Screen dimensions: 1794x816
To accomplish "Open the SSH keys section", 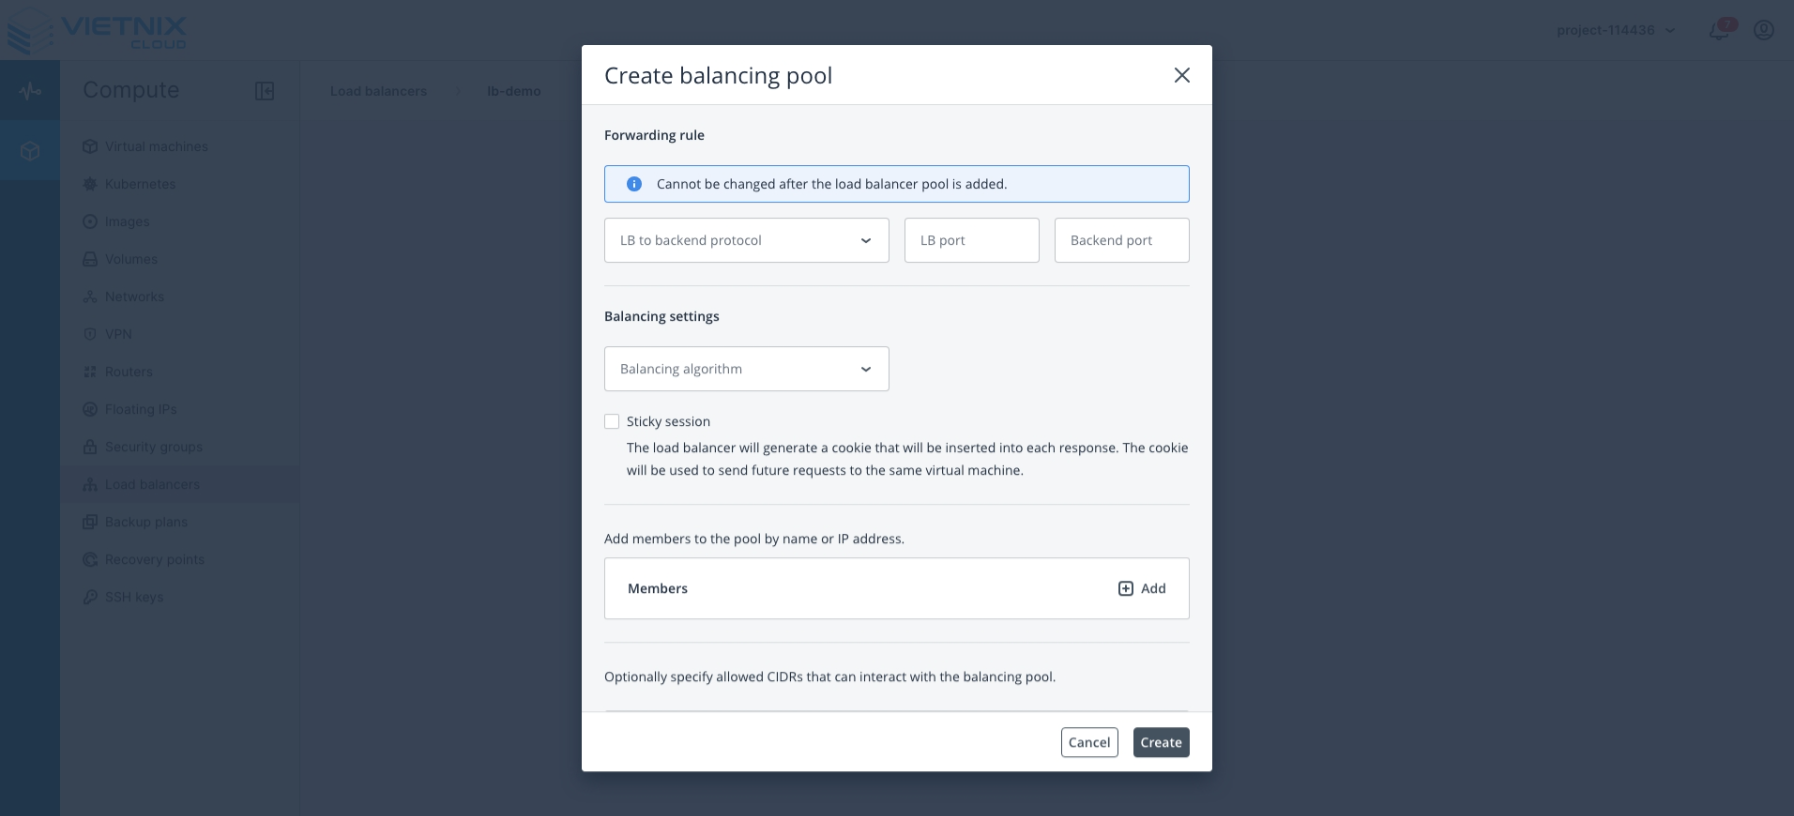I will click(x=133, y=597).
